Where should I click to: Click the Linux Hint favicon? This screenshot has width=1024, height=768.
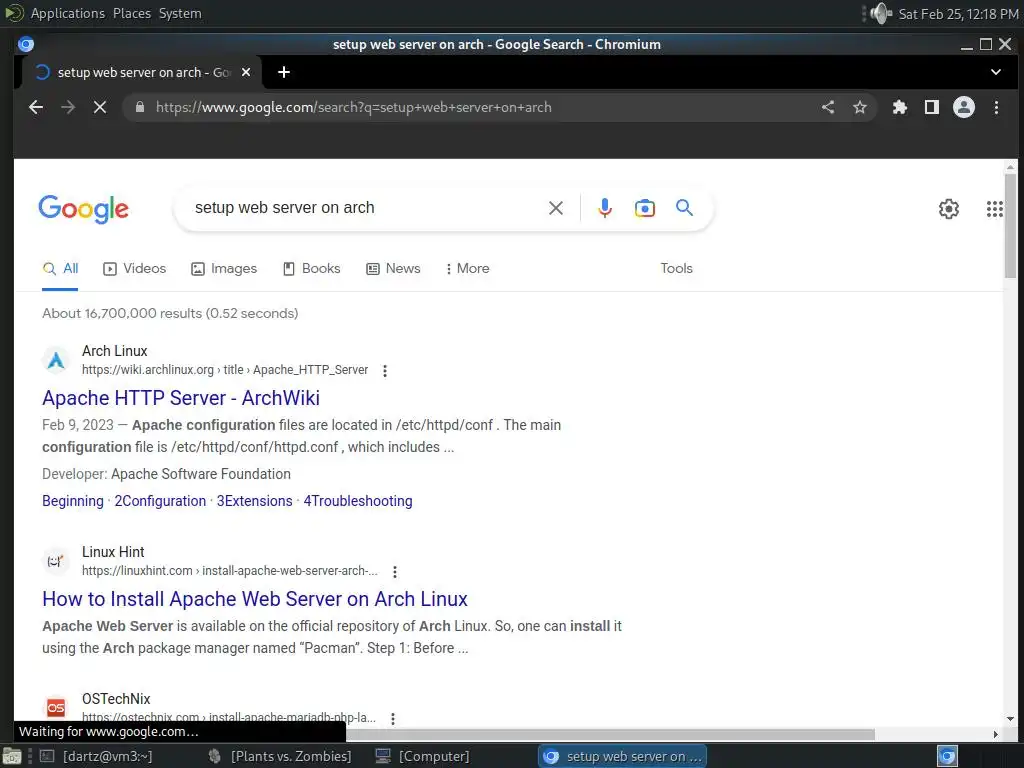56,561
